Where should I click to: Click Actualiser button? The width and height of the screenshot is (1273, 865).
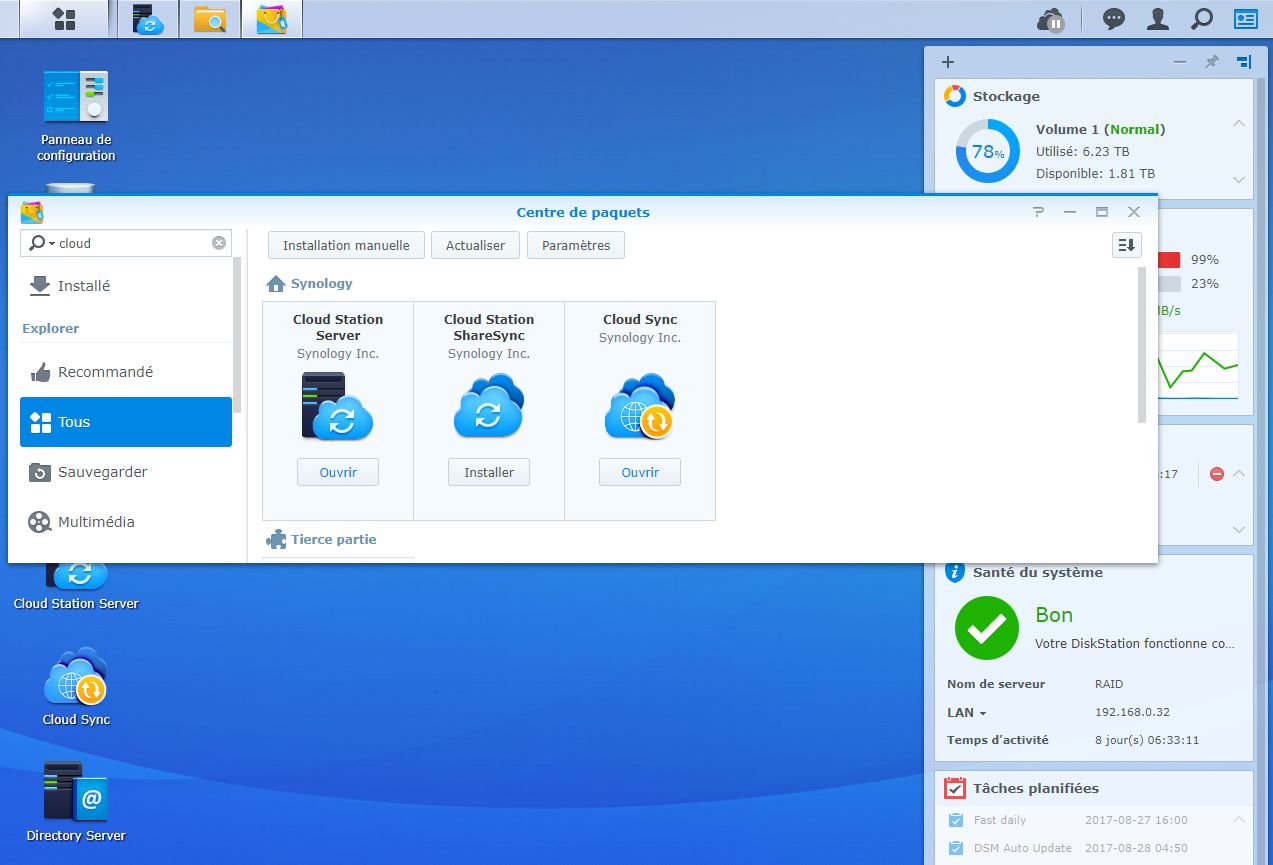coord(476,245)
